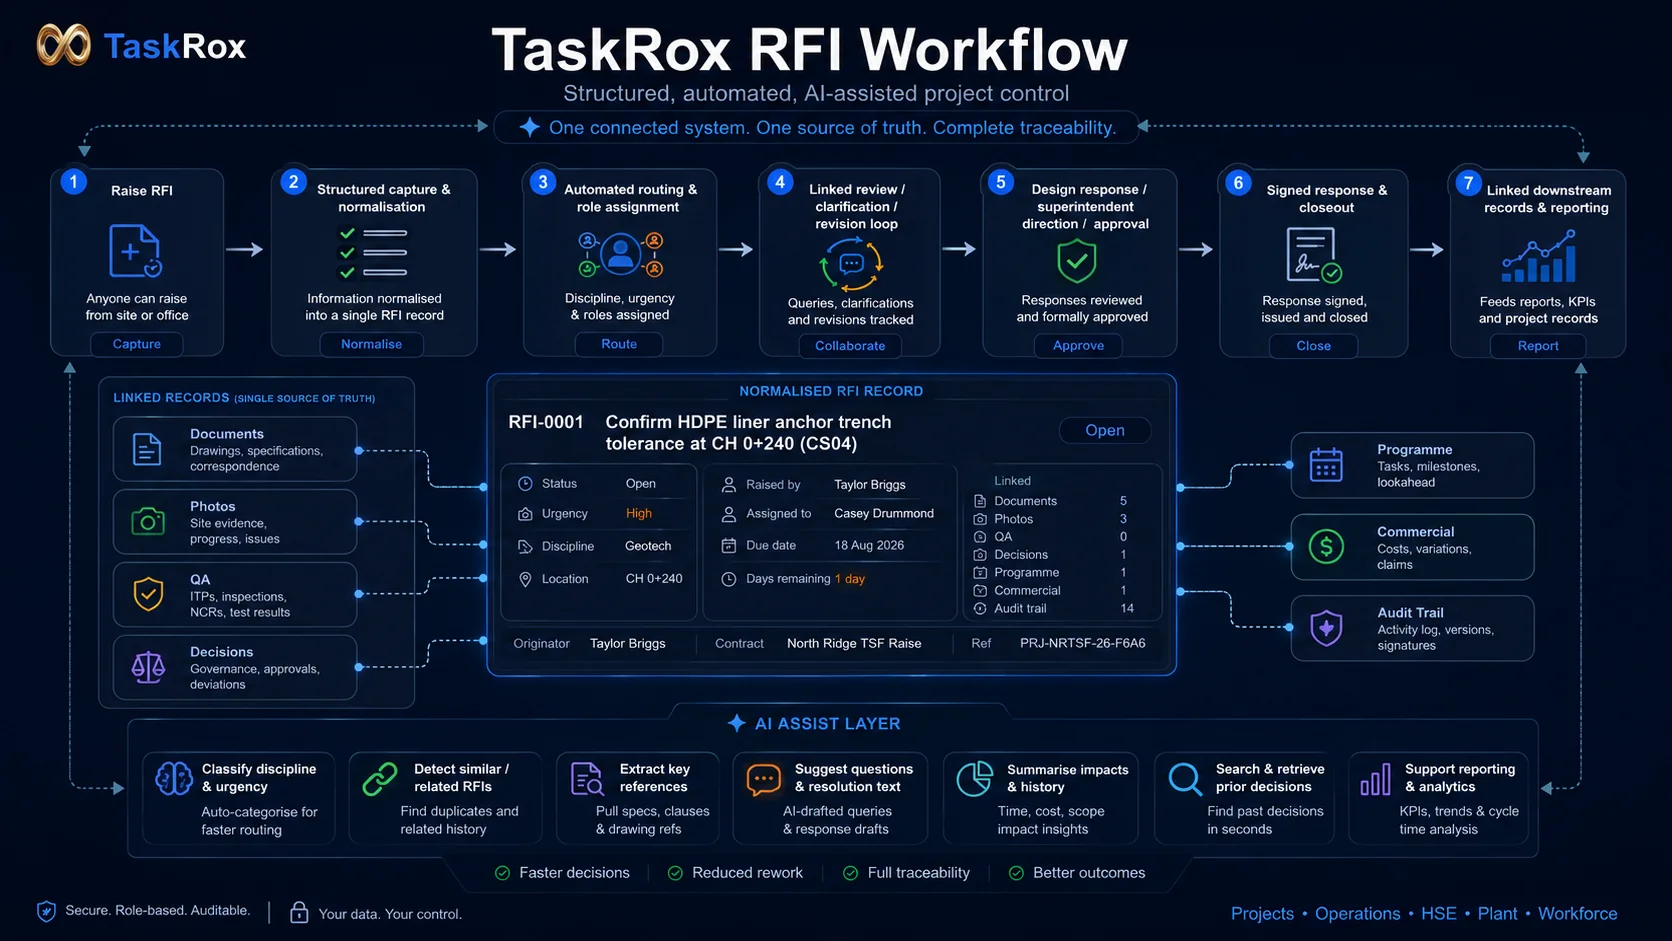This screenshot has width=1672, height=941.
Task: Click the Audit Trail shield icon
Action: coord(1326,628)
